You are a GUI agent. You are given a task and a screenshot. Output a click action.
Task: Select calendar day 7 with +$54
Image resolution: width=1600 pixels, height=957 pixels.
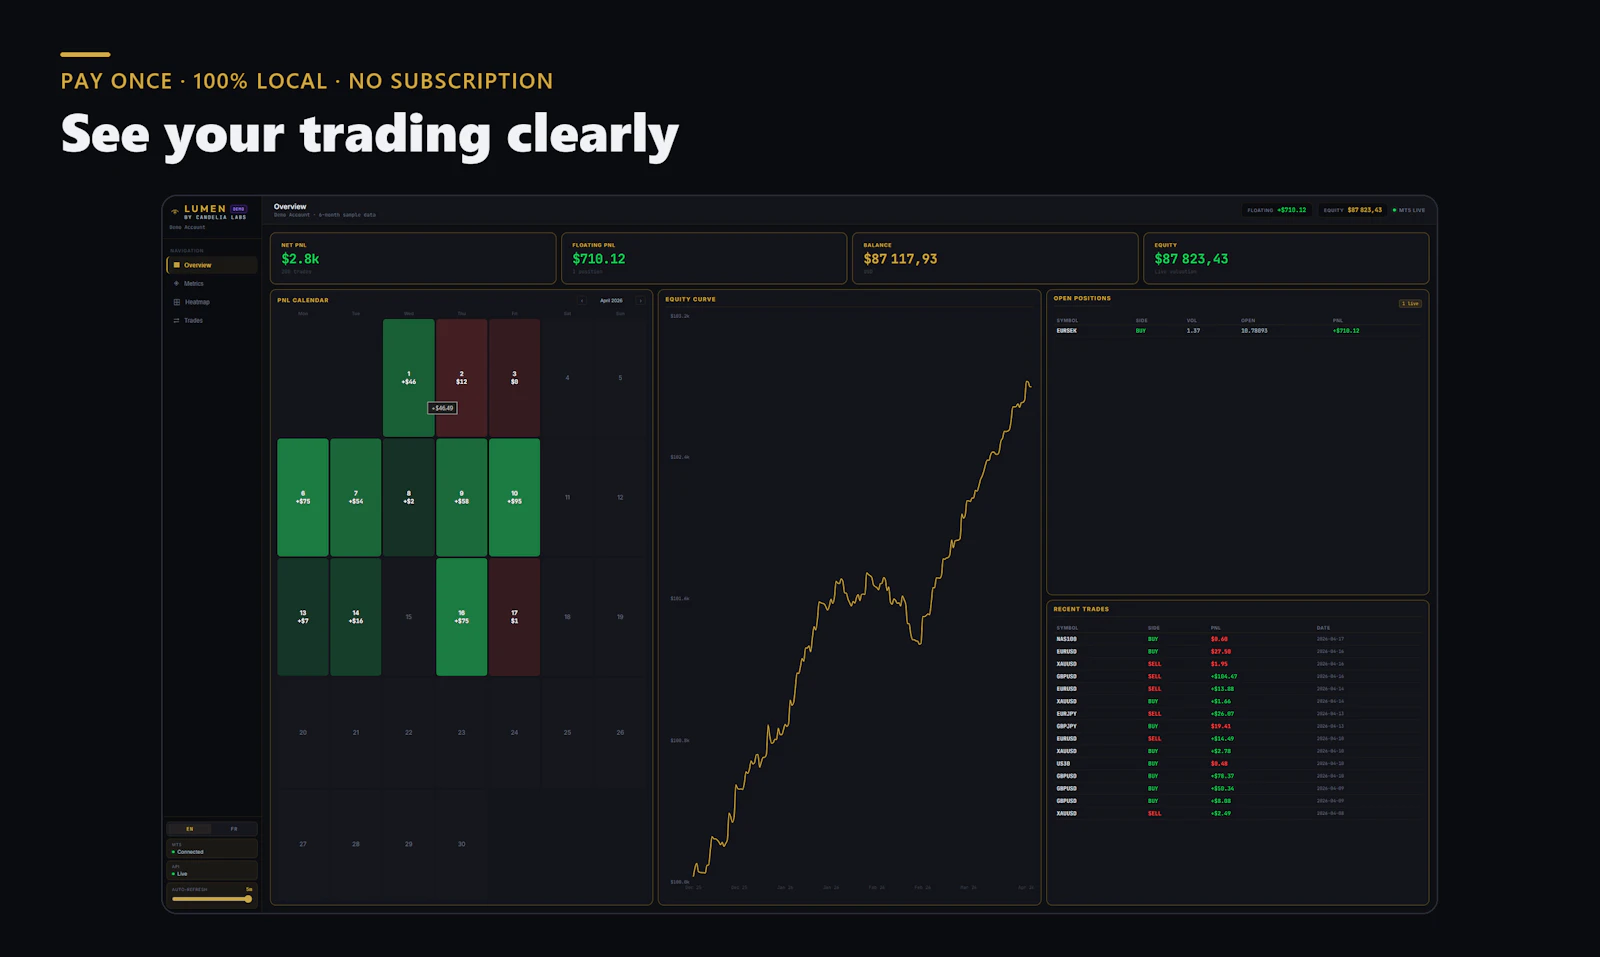356,497
